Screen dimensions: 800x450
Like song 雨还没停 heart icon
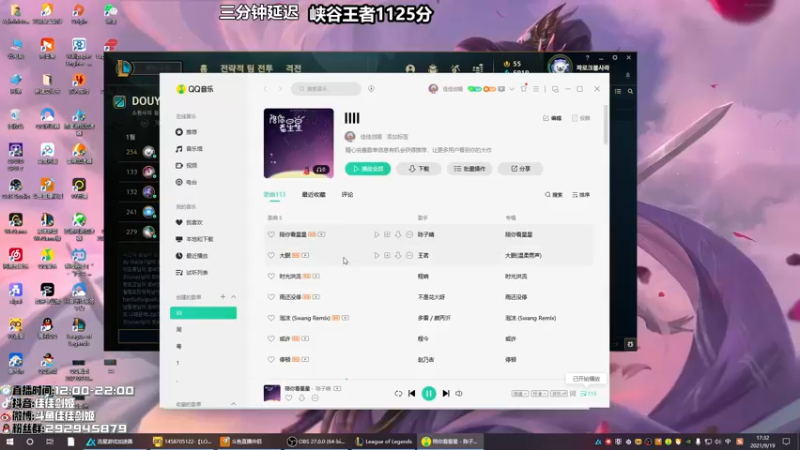pyautogui.click(x=271, y=297)
